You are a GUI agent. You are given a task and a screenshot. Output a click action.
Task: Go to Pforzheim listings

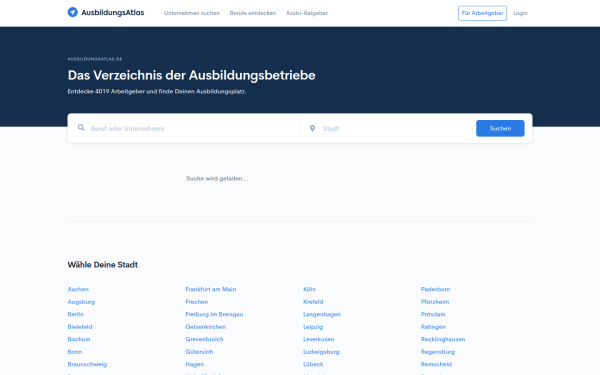(x=435, y=302)
